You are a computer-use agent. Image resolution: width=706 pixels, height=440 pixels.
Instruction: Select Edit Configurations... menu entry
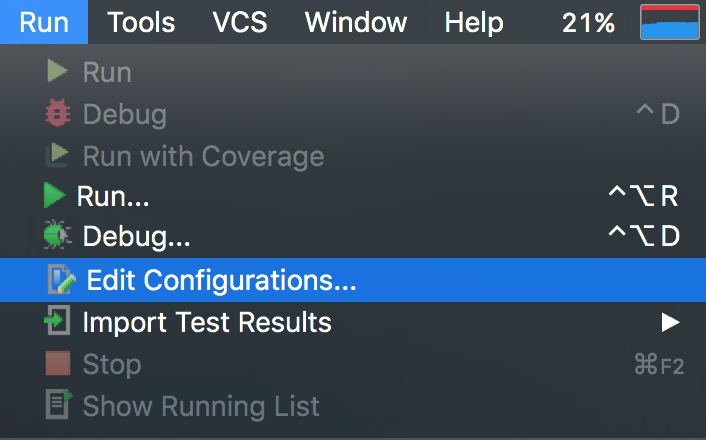[221, 280]
